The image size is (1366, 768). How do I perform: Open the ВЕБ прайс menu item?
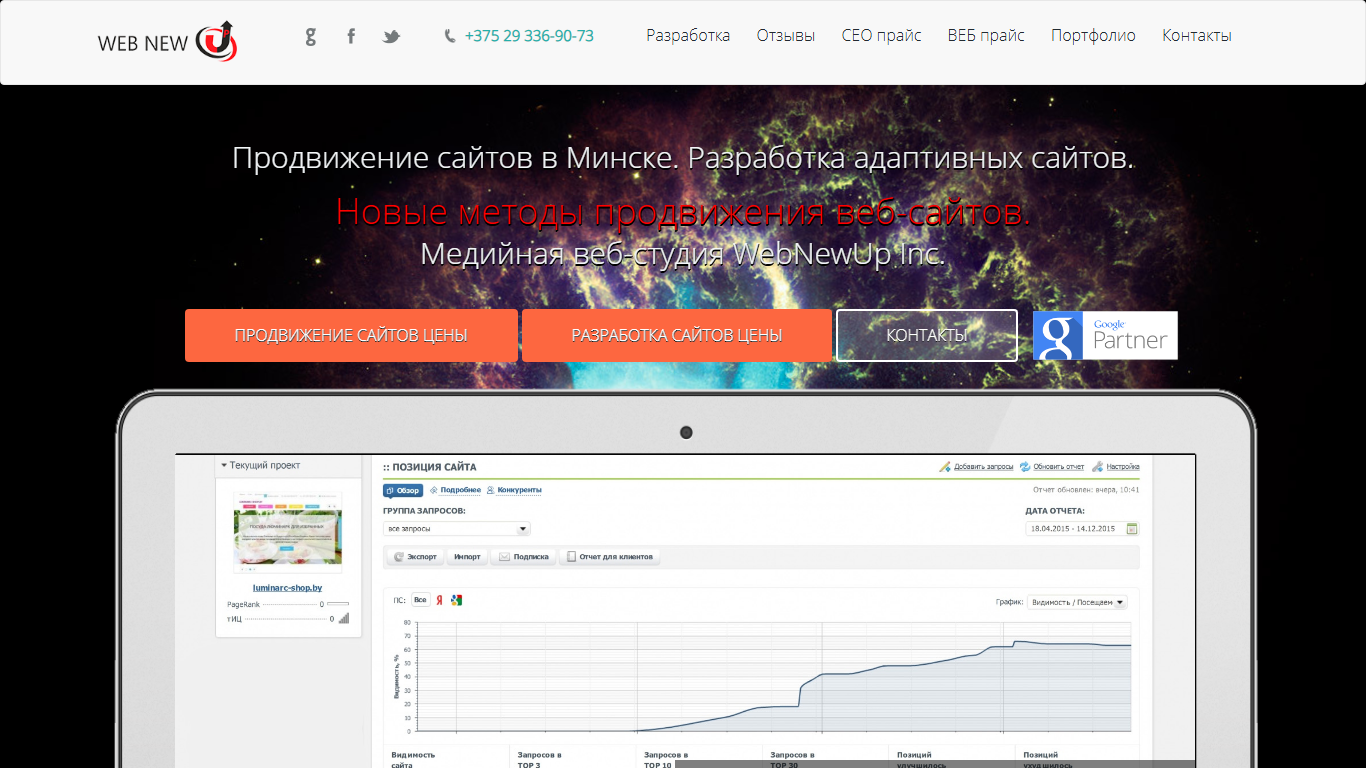point(986,36)
